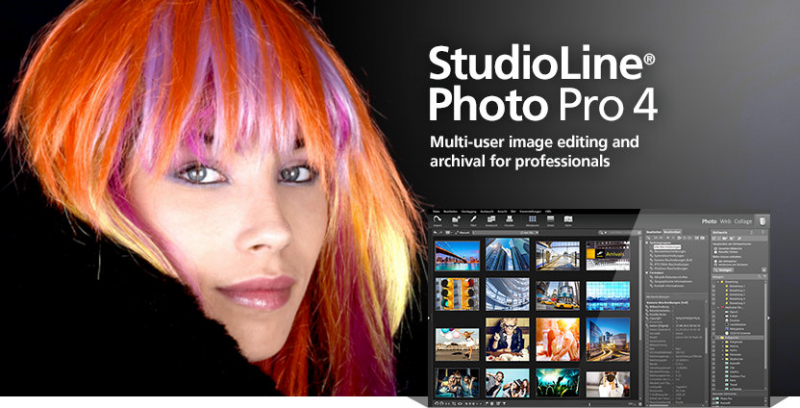Select Kamera Beschreibungen (Exif) tree item

[672, 260]
